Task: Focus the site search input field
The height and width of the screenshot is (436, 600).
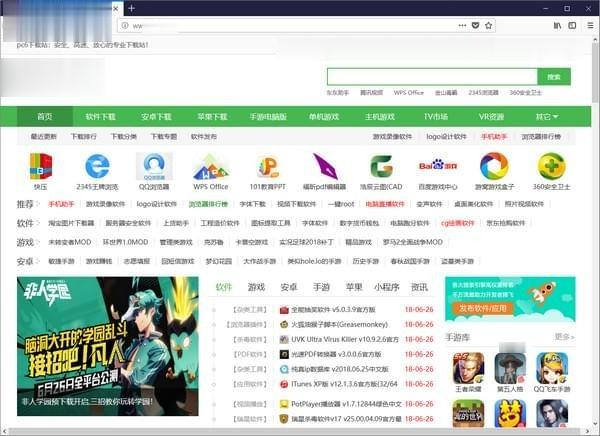Action: [x=432, y=77]
